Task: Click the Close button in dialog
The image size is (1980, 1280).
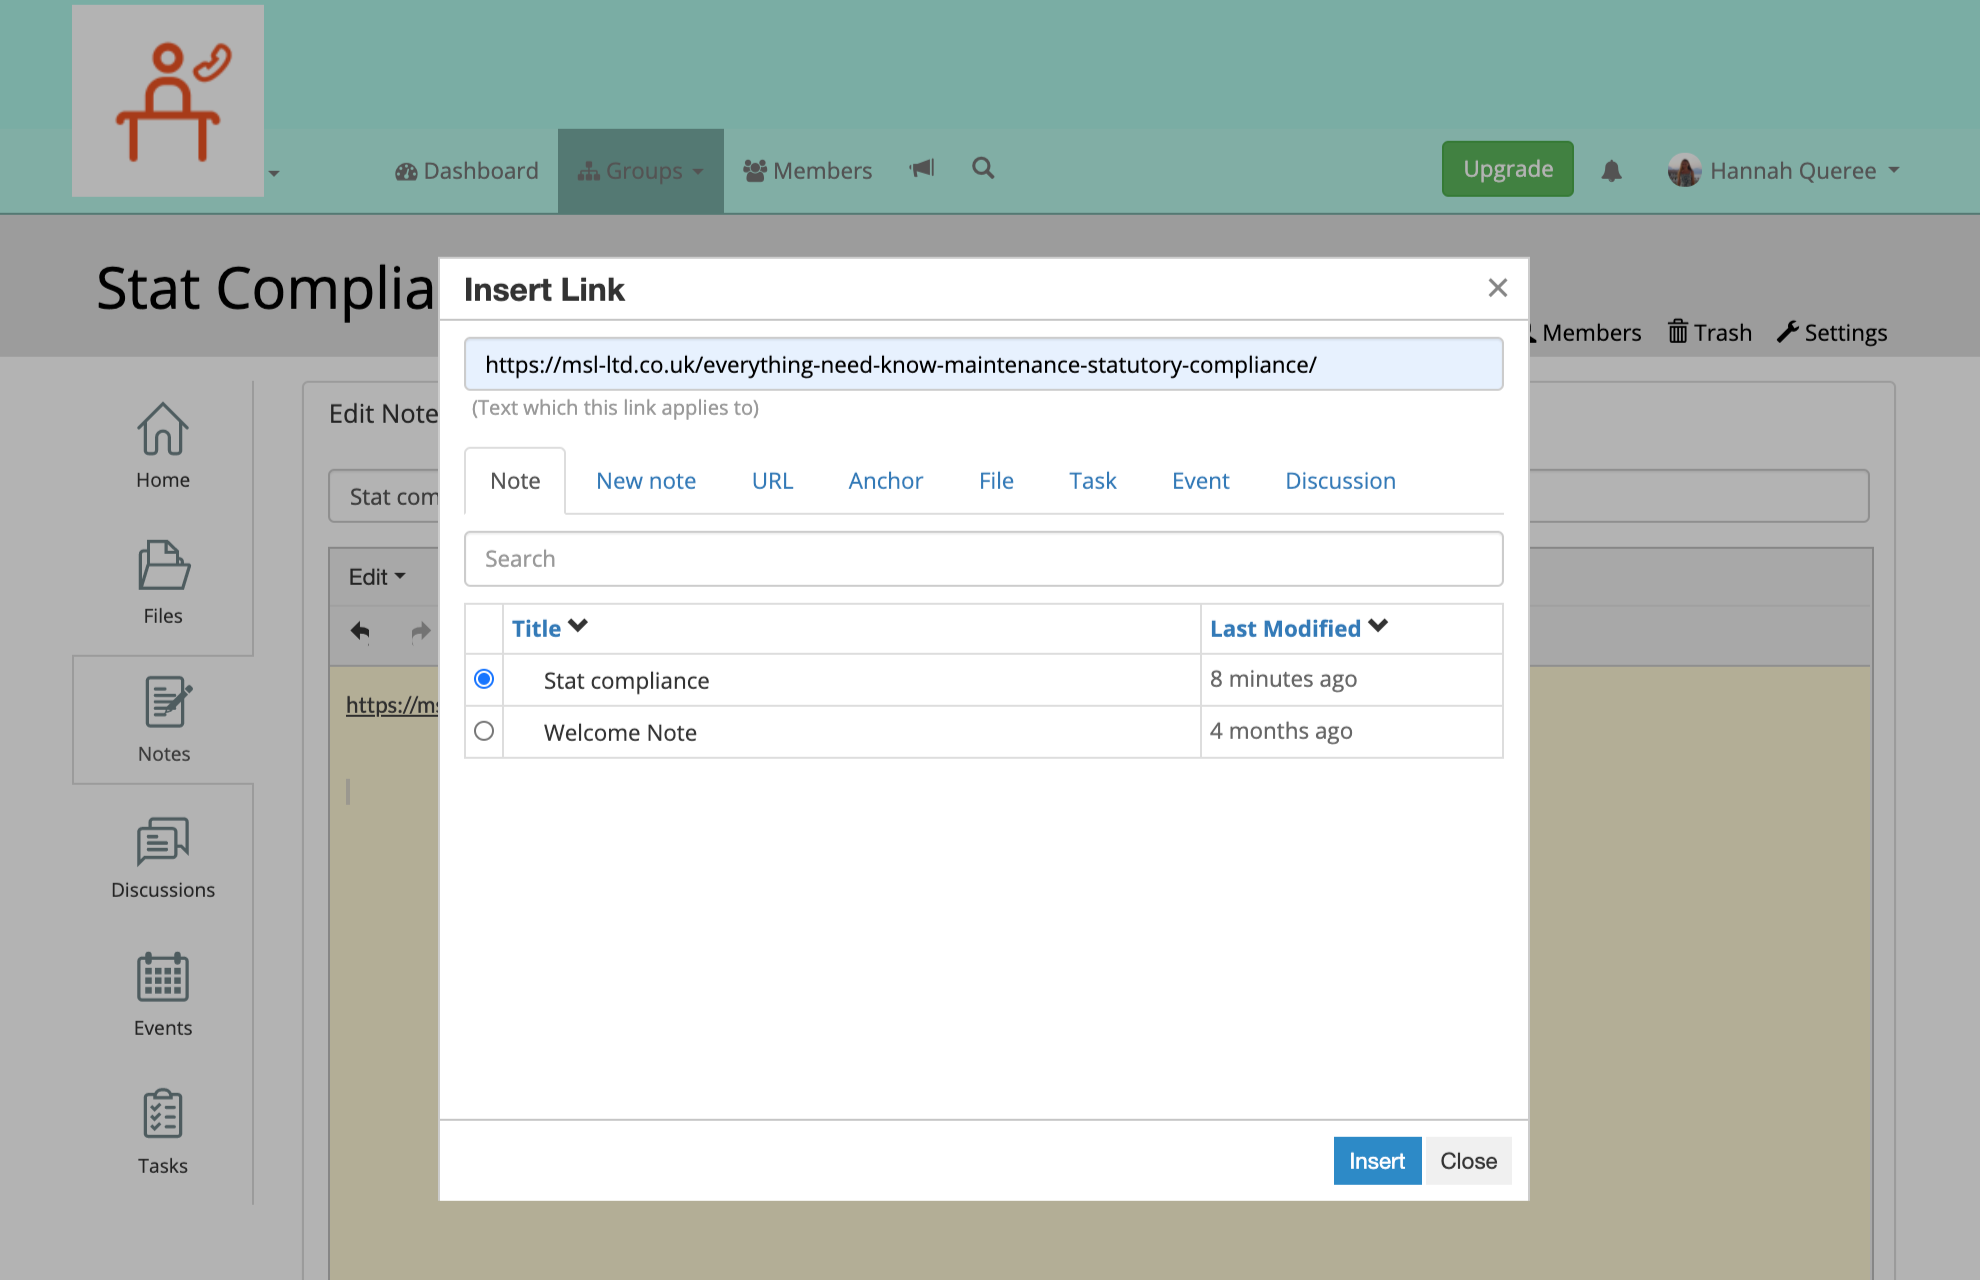Action: click(1468, 1161)
